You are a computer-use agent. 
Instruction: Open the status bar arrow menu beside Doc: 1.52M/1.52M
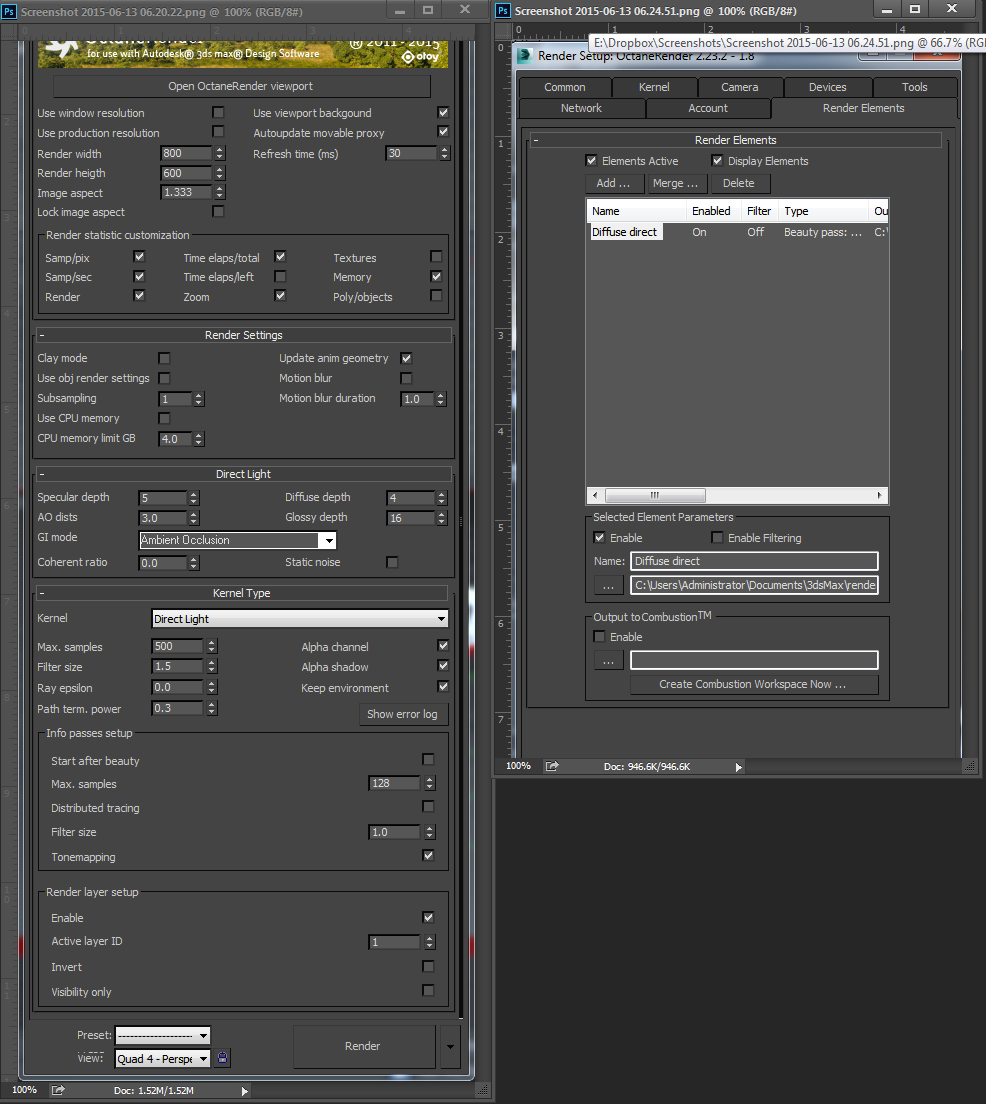(x=244, y=1091)
